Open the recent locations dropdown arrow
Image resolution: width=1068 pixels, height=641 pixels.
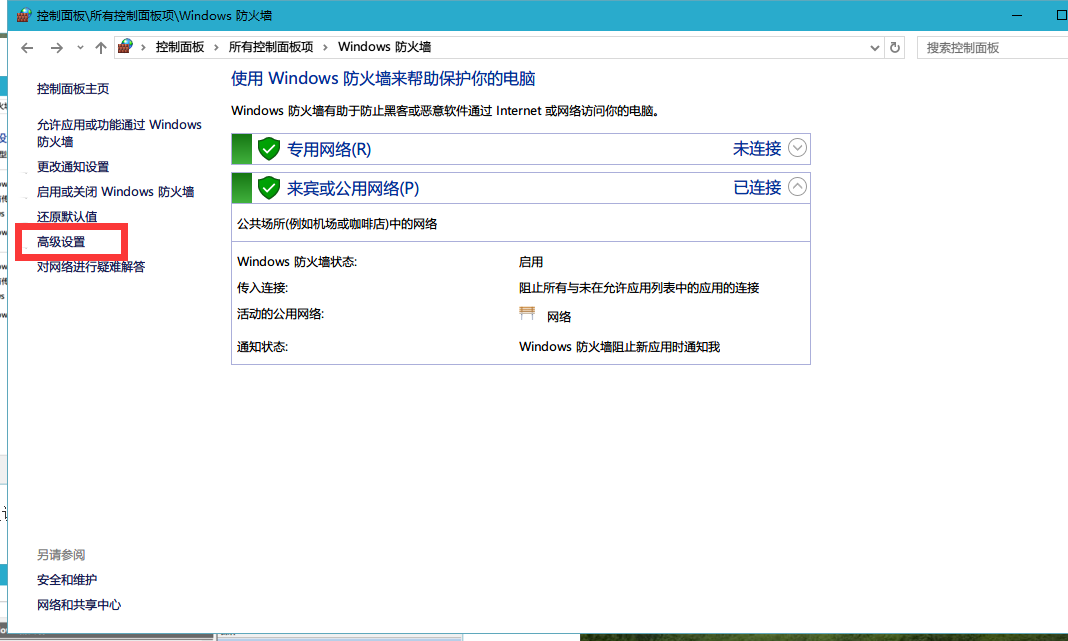point(80,48)
